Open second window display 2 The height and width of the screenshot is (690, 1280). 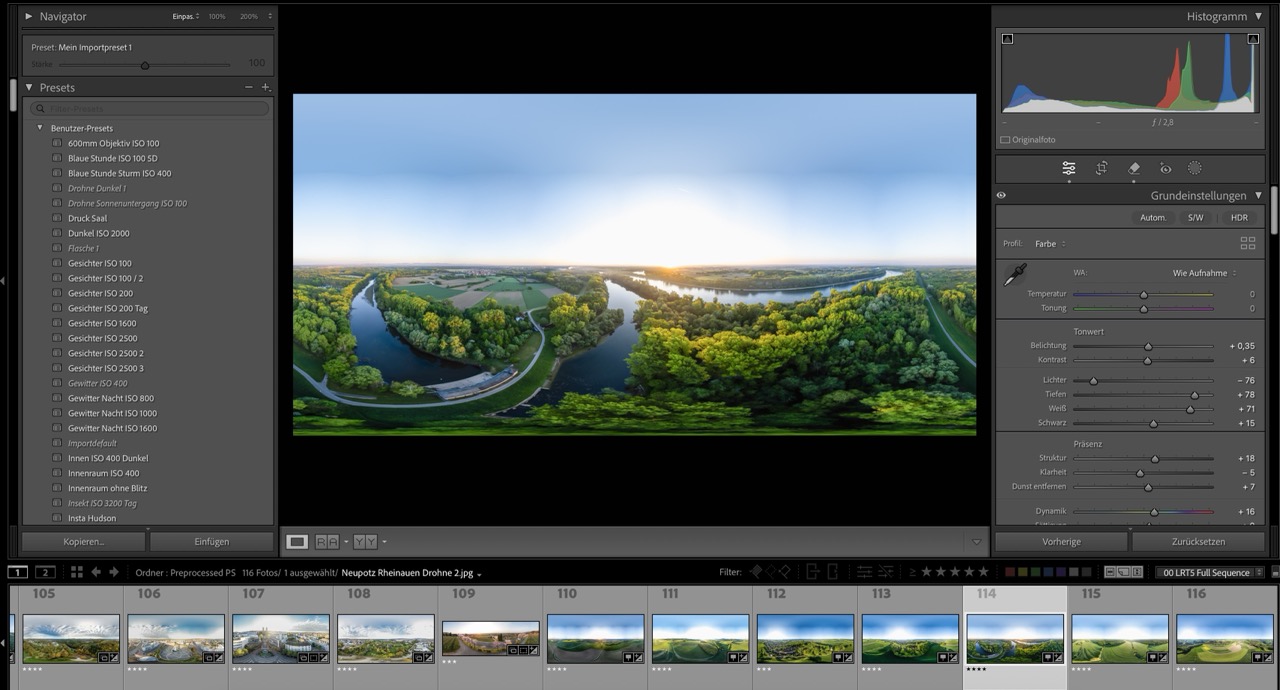click(45, 572)
